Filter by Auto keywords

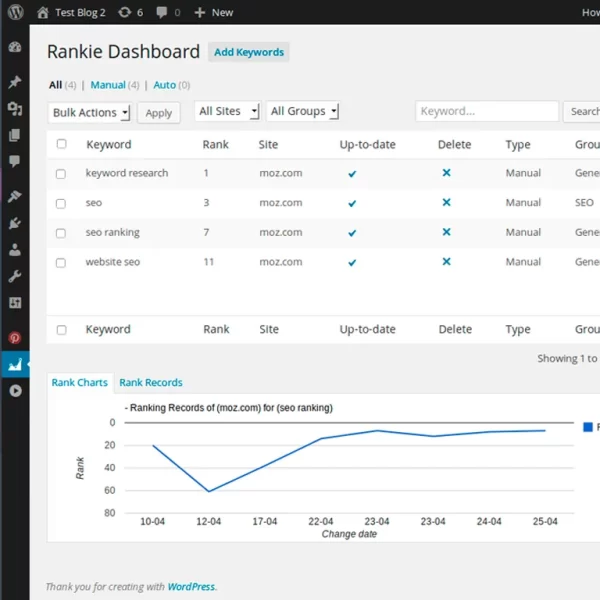tap(165, 85)
